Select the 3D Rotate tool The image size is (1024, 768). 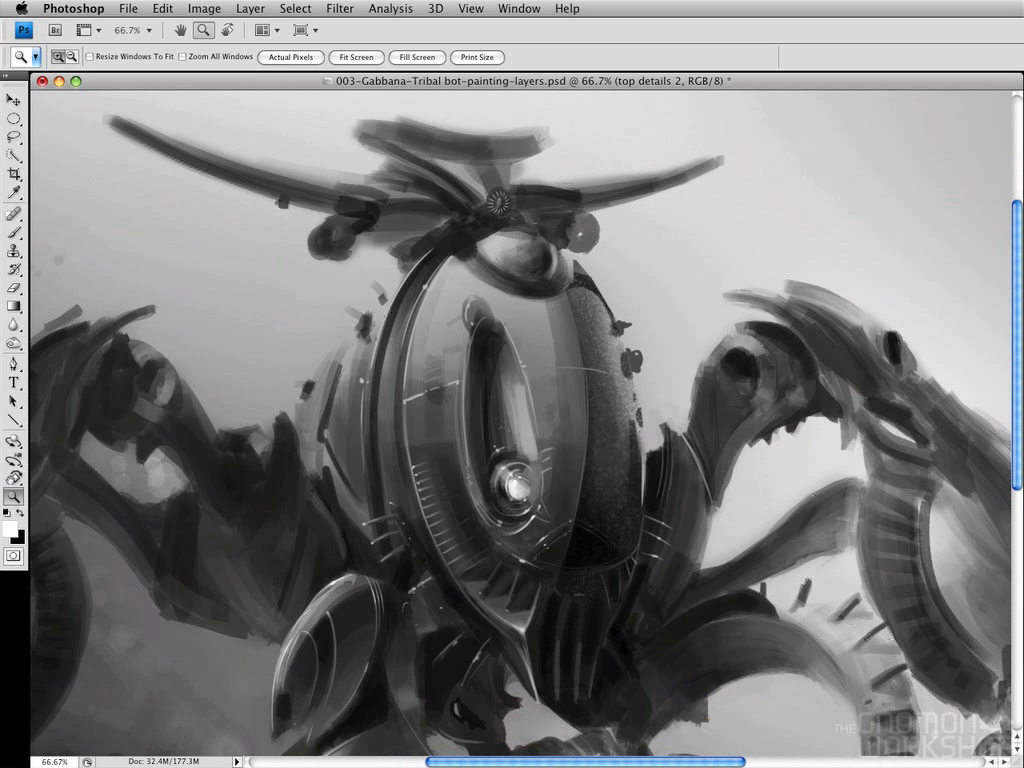pos(13,441)
